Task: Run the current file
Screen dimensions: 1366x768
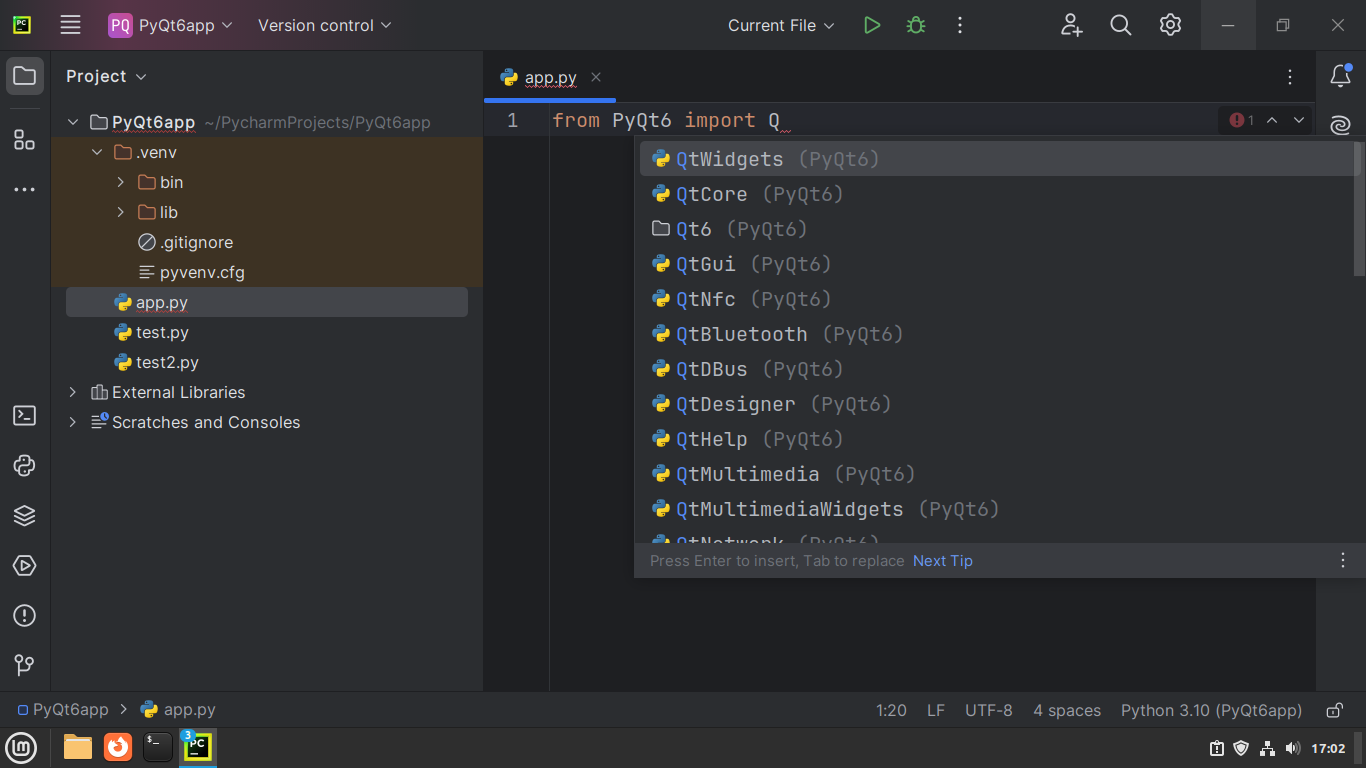Action: [872, 25]
